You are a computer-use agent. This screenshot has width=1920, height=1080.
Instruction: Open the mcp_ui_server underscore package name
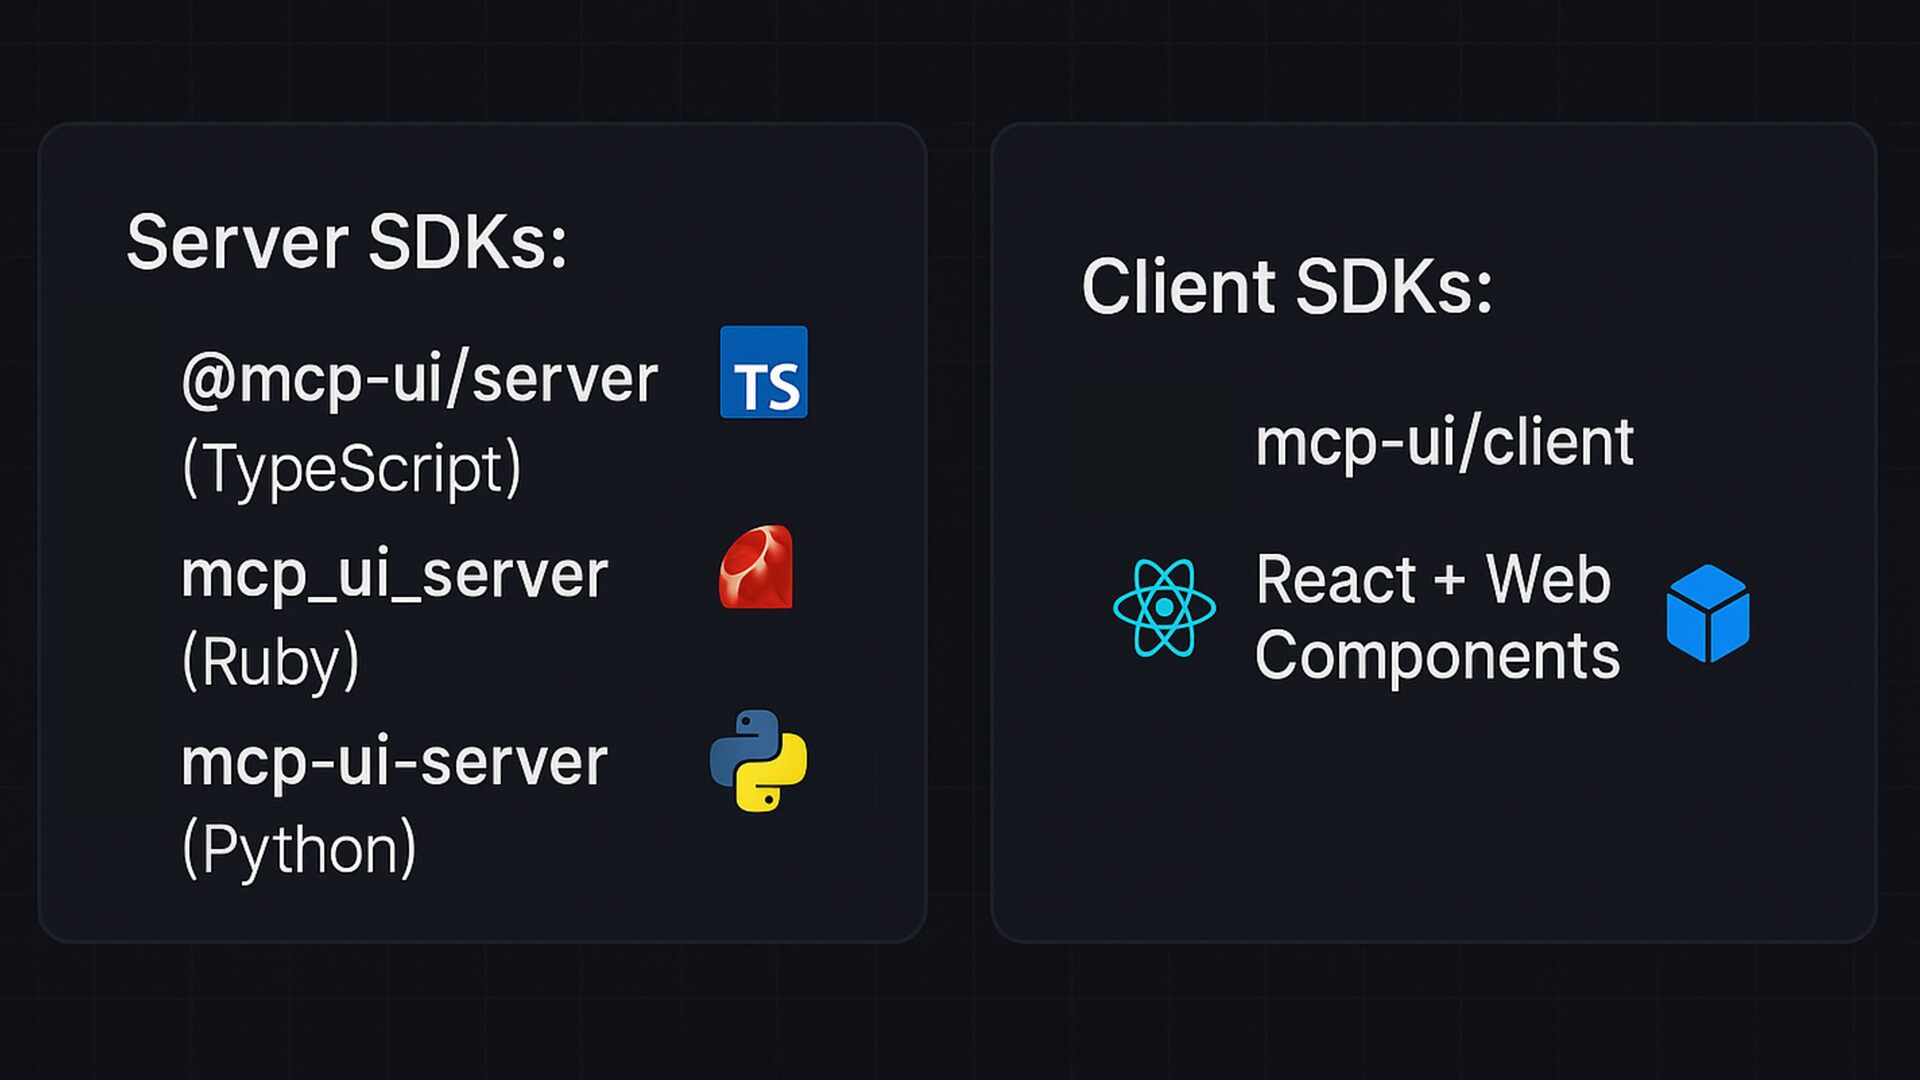pyautogui.click(x=394, y=576)
